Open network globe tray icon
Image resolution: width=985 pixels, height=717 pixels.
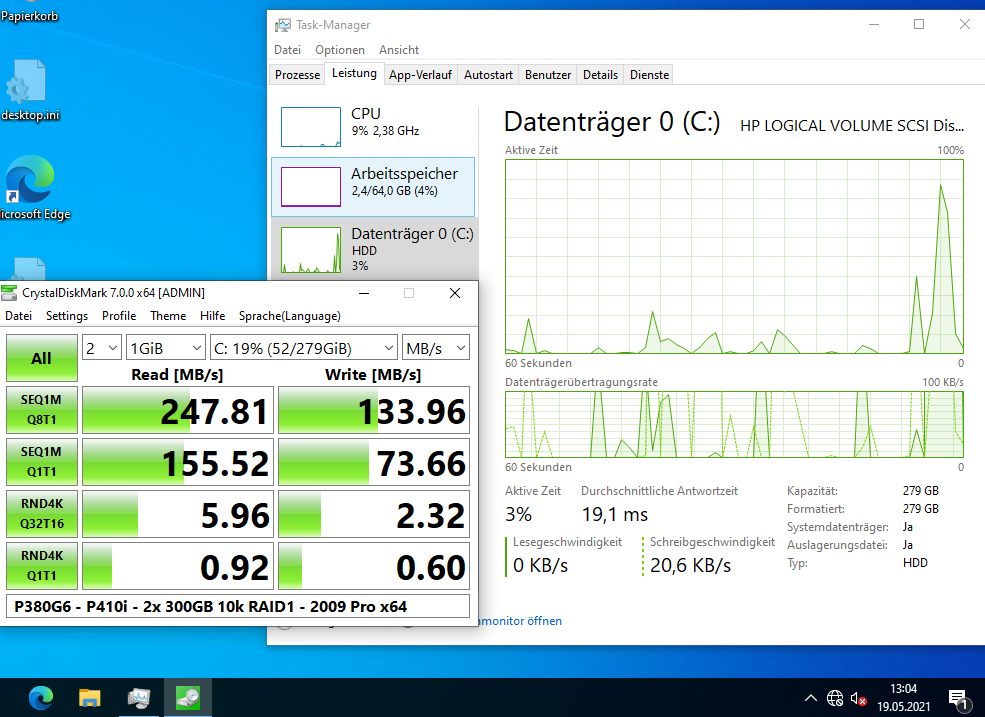pyautogui.click(x=835, y=698)
